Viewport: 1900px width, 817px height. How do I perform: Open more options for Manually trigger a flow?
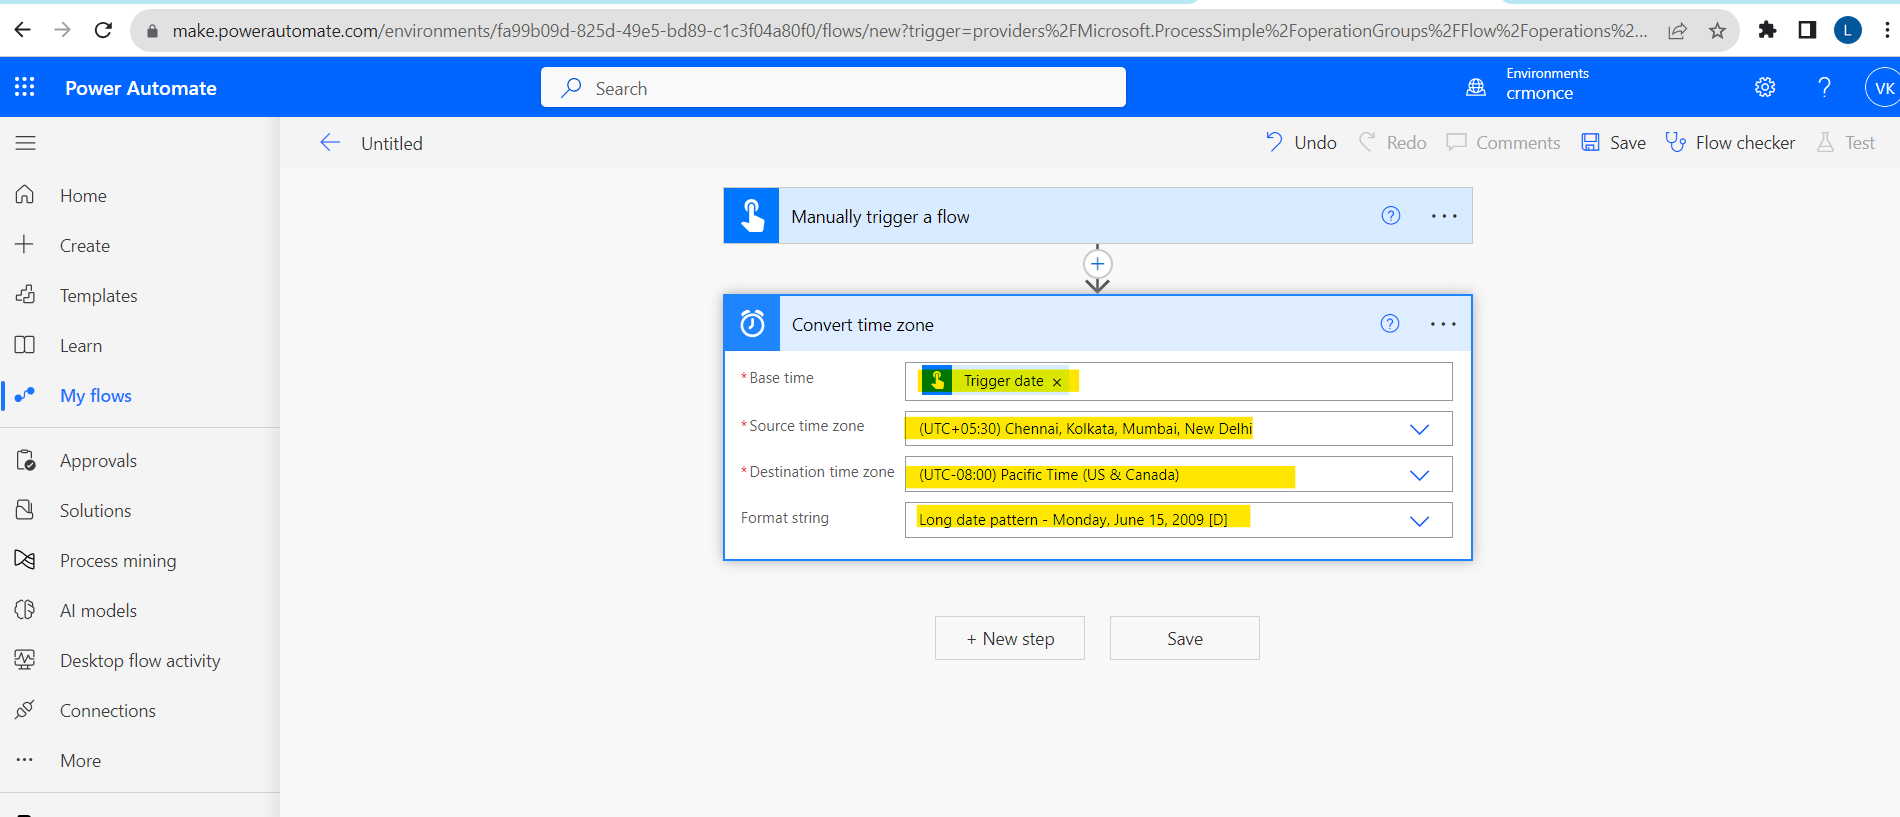point(1443,216)
